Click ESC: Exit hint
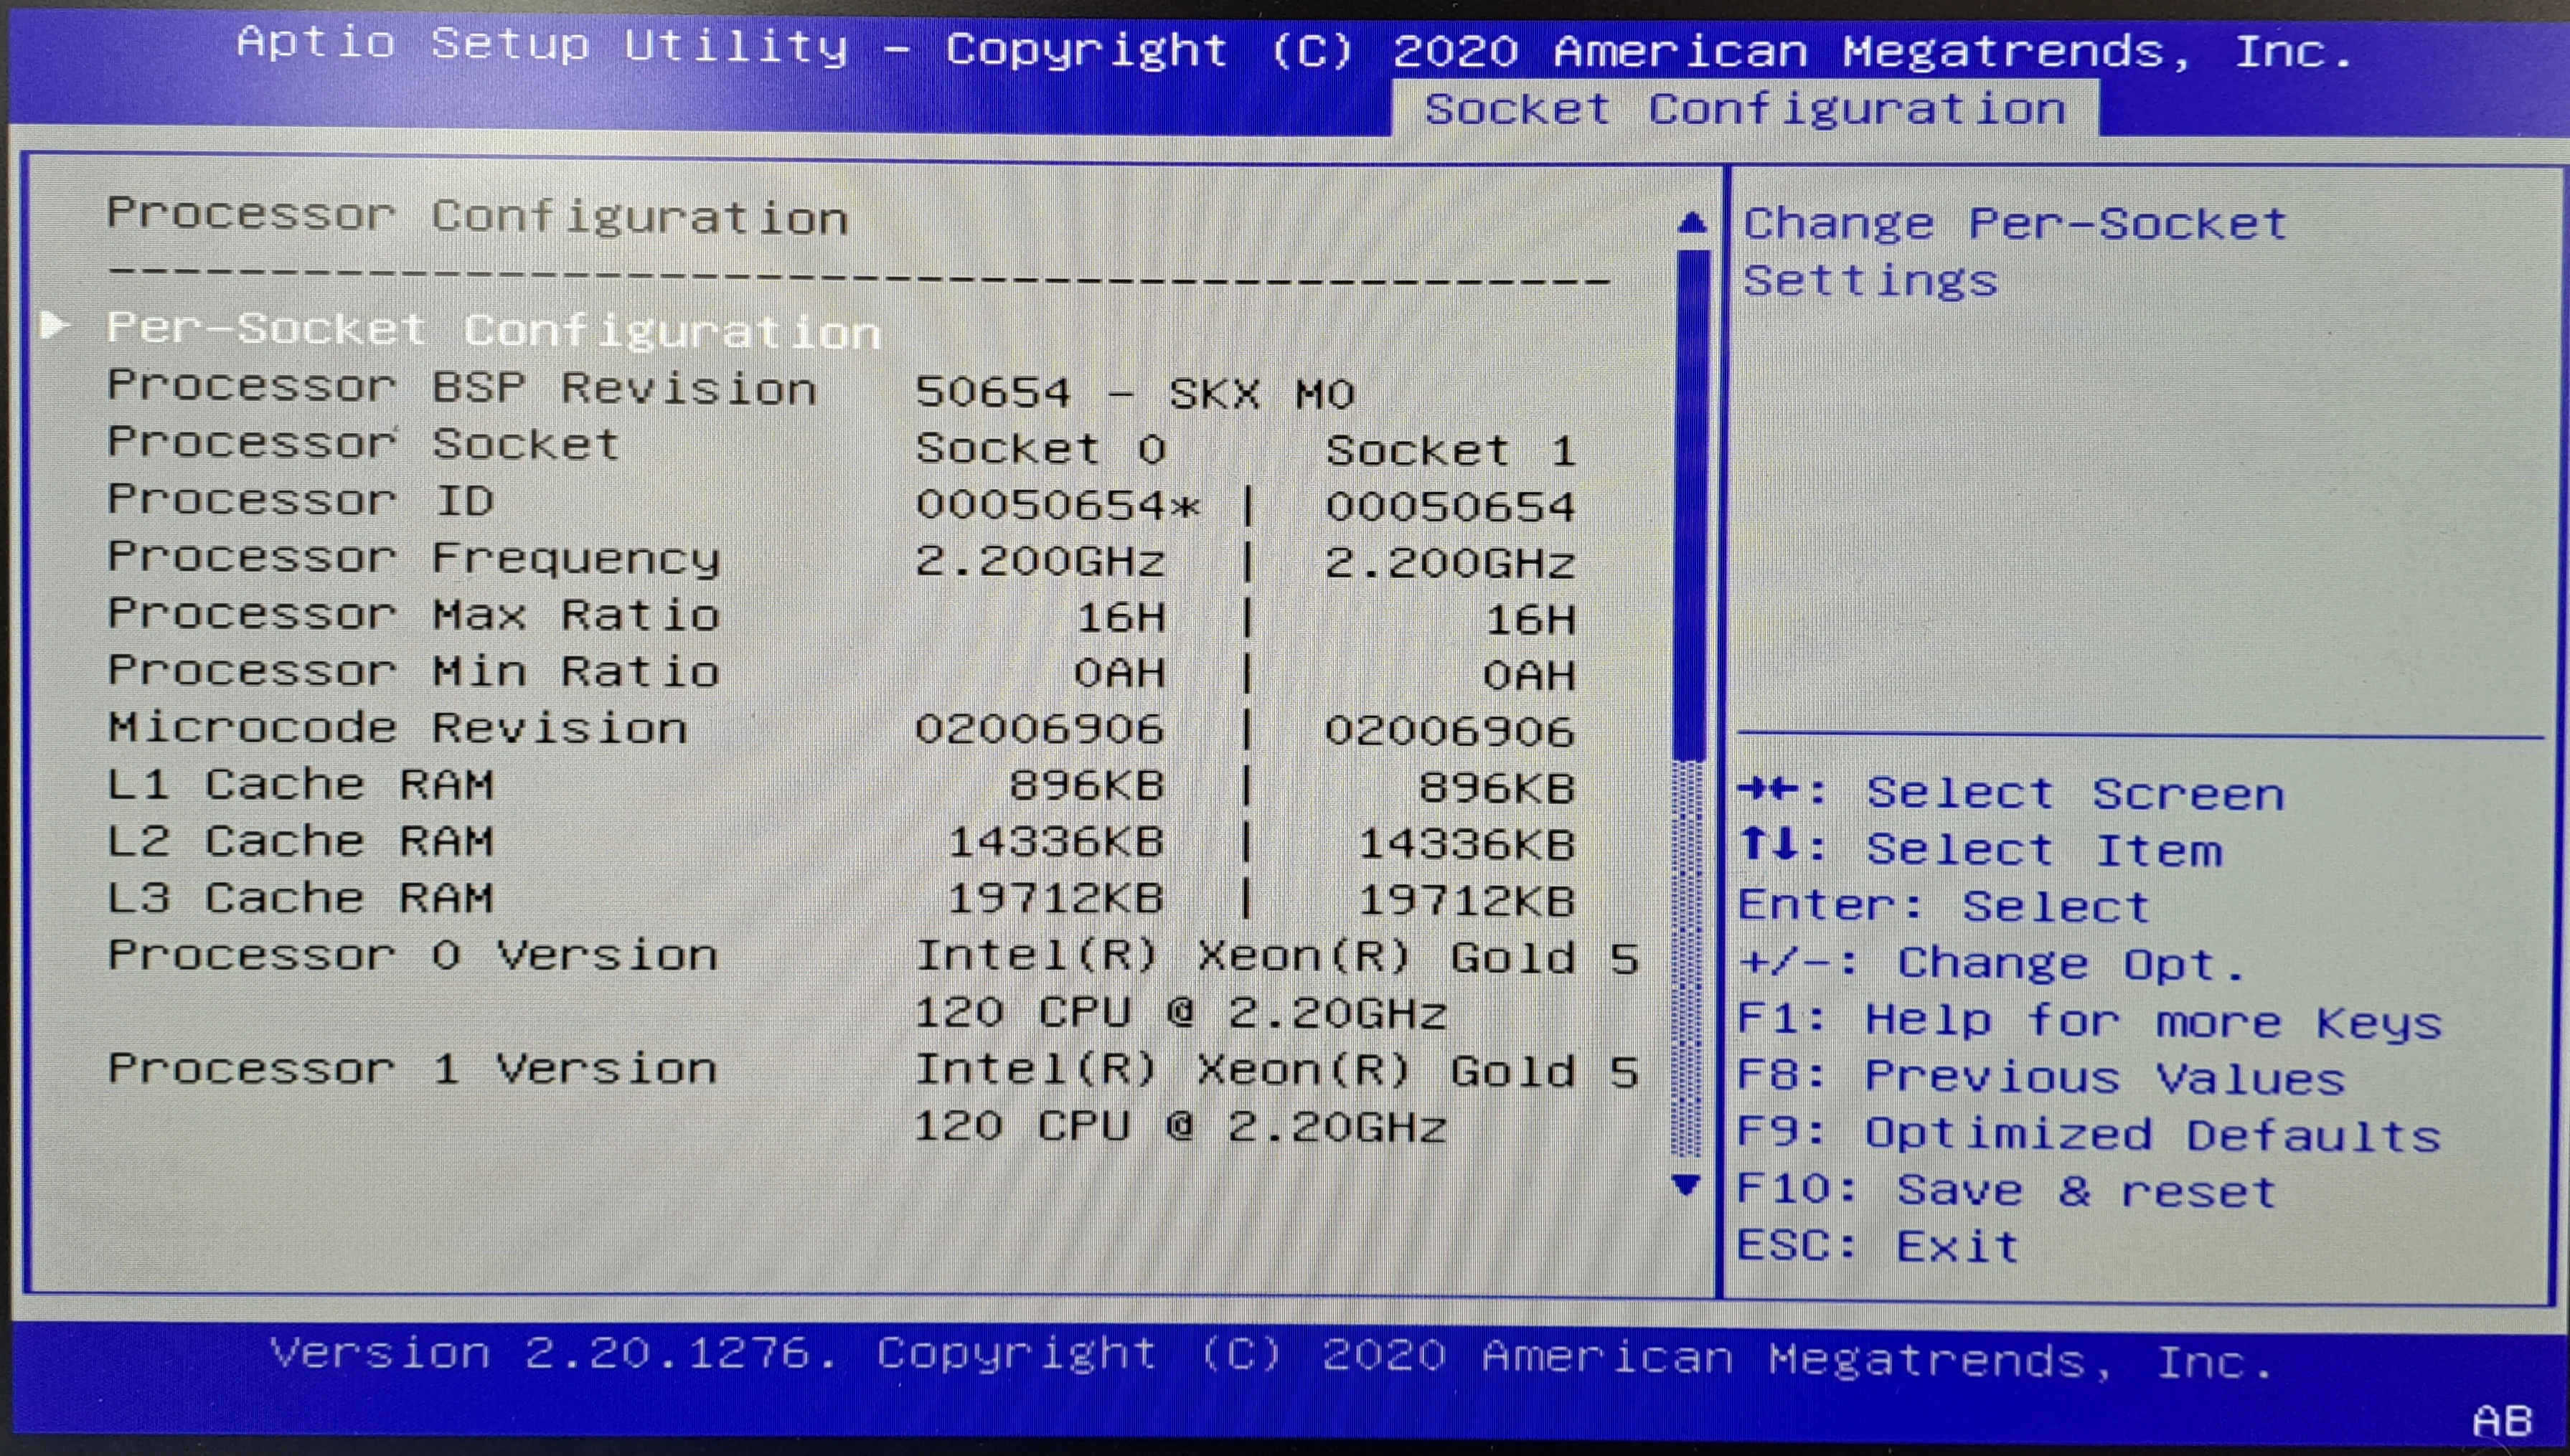Viewport: 2570px width, 1456px height. [x=1879, y=1246]
